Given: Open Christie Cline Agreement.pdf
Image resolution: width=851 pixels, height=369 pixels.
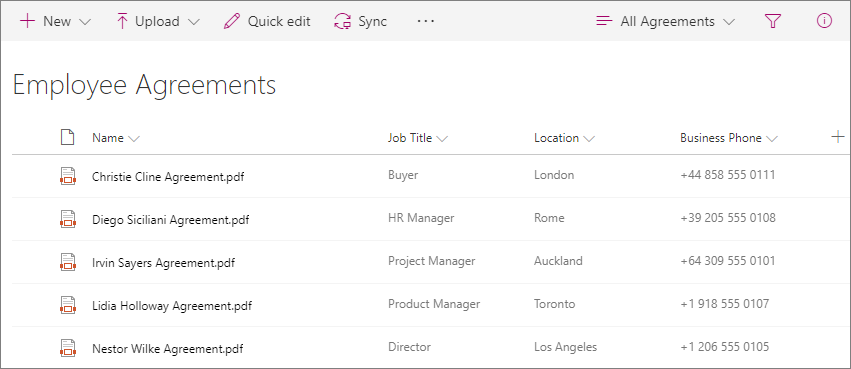Looking at the screenshot, I should [x=168, y=177].
